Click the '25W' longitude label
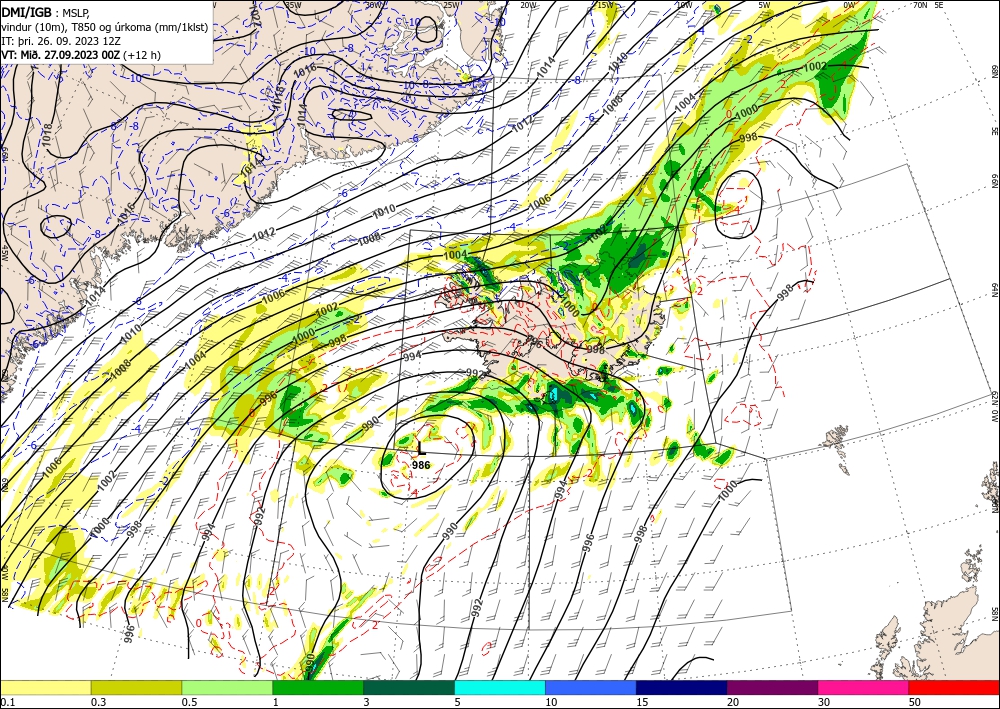Screen dimensions: 1000x709 point(451,5)
